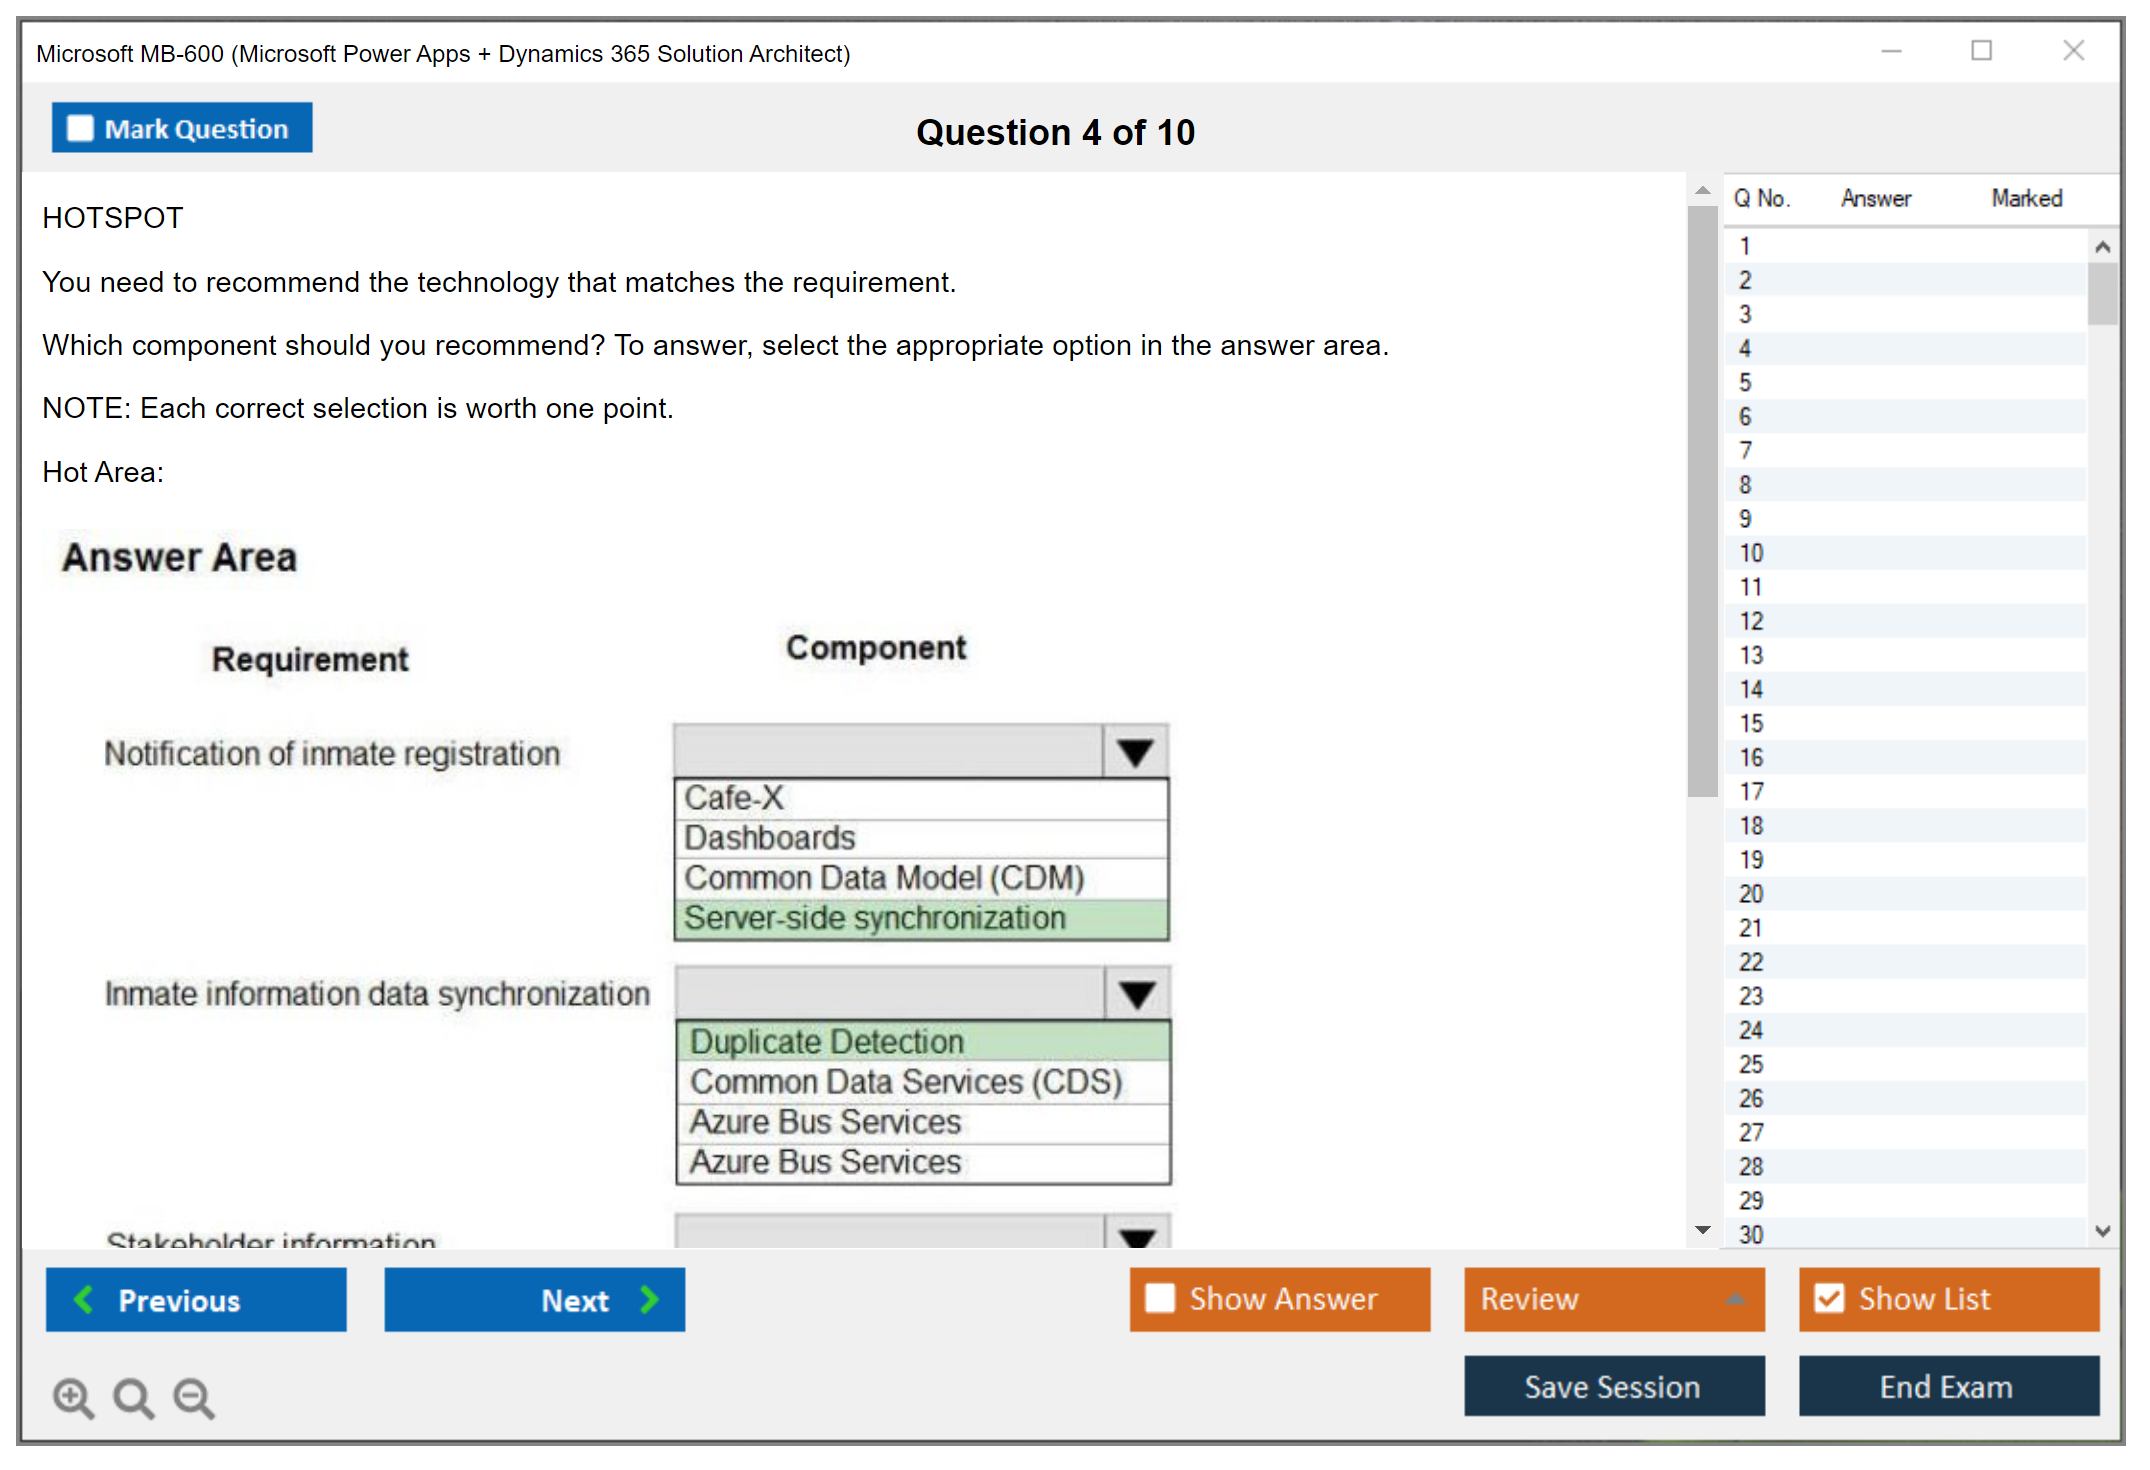Screen dimensions: 2150x1470
Task: Select question 10 in the list
Action: 1752,553
